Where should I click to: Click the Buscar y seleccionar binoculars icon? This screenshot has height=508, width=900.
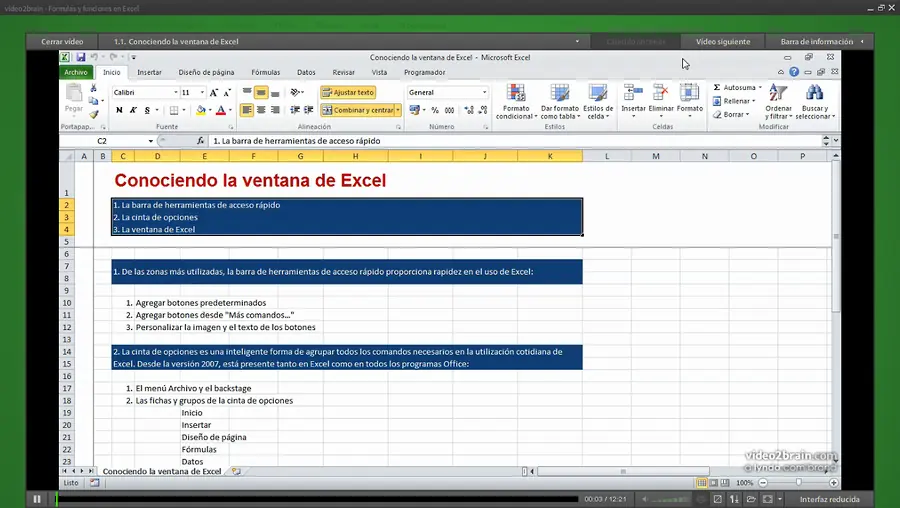pos(814,92)
